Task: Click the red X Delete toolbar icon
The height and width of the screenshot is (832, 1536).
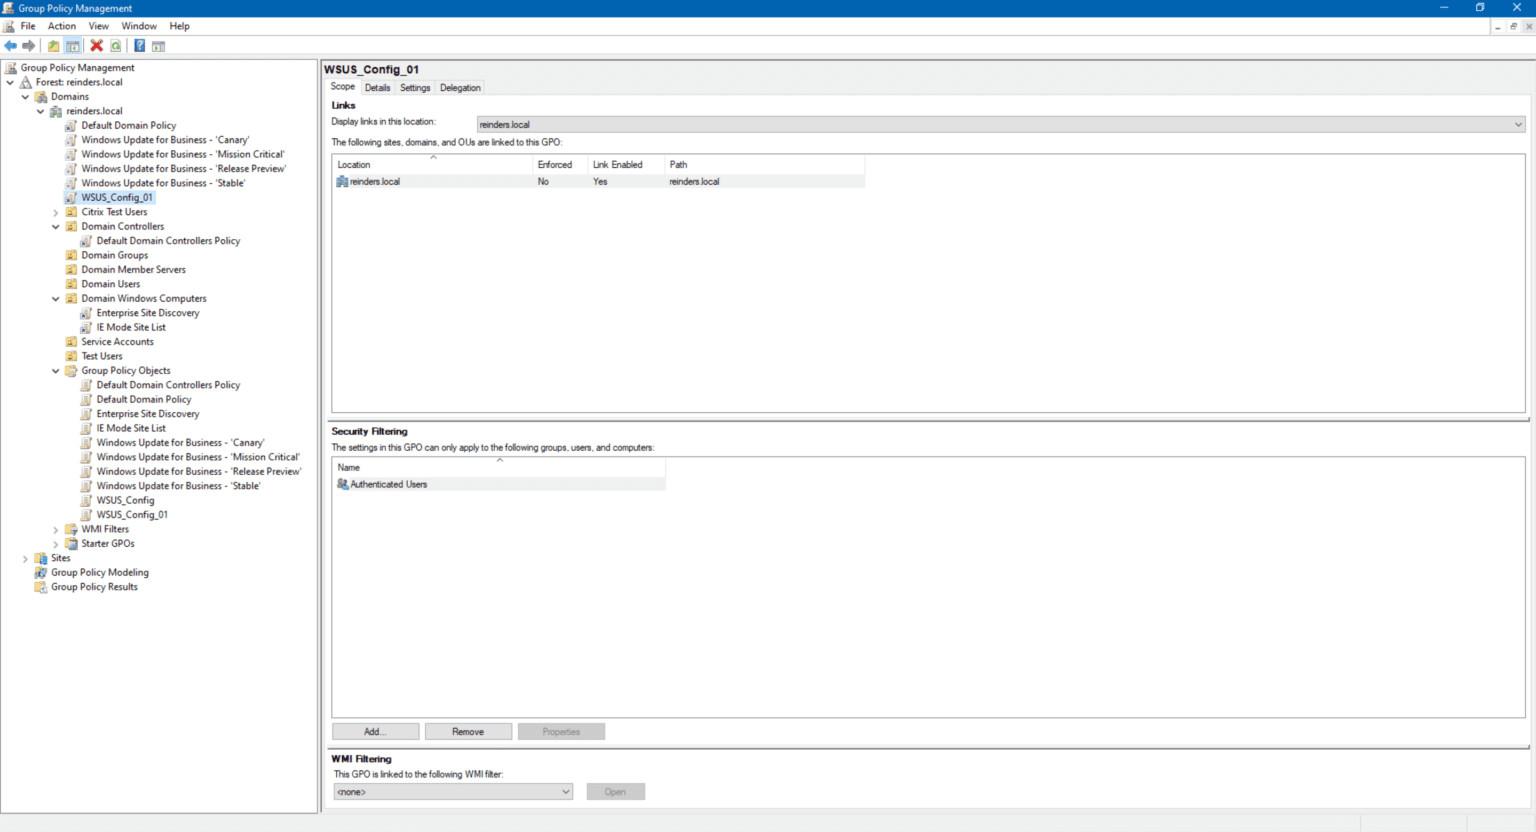Action: coord(96,45)
